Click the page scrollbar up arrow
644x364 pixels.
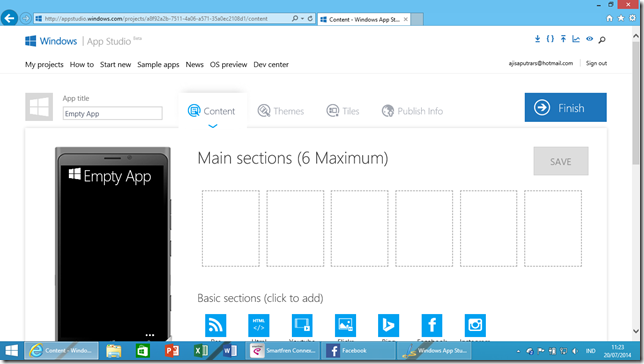pos(635,36)
